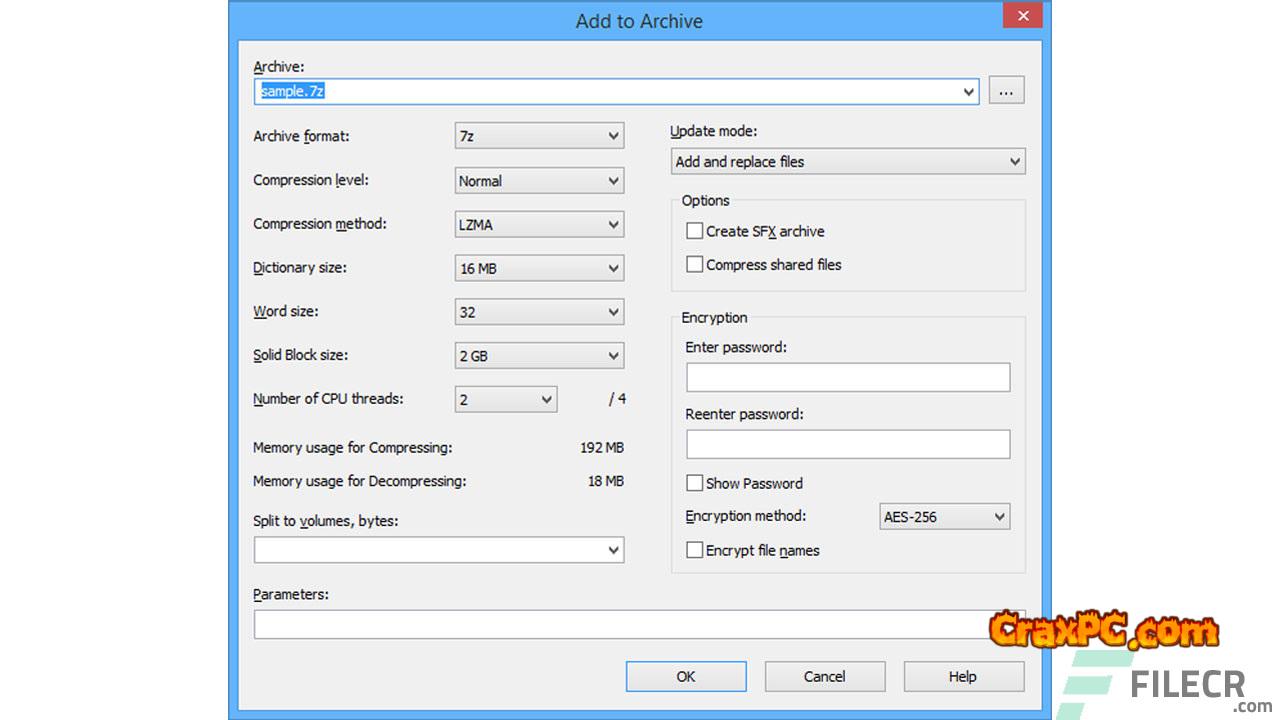Expand the Compression level dropdown
1280x720 pixels.
539,181
